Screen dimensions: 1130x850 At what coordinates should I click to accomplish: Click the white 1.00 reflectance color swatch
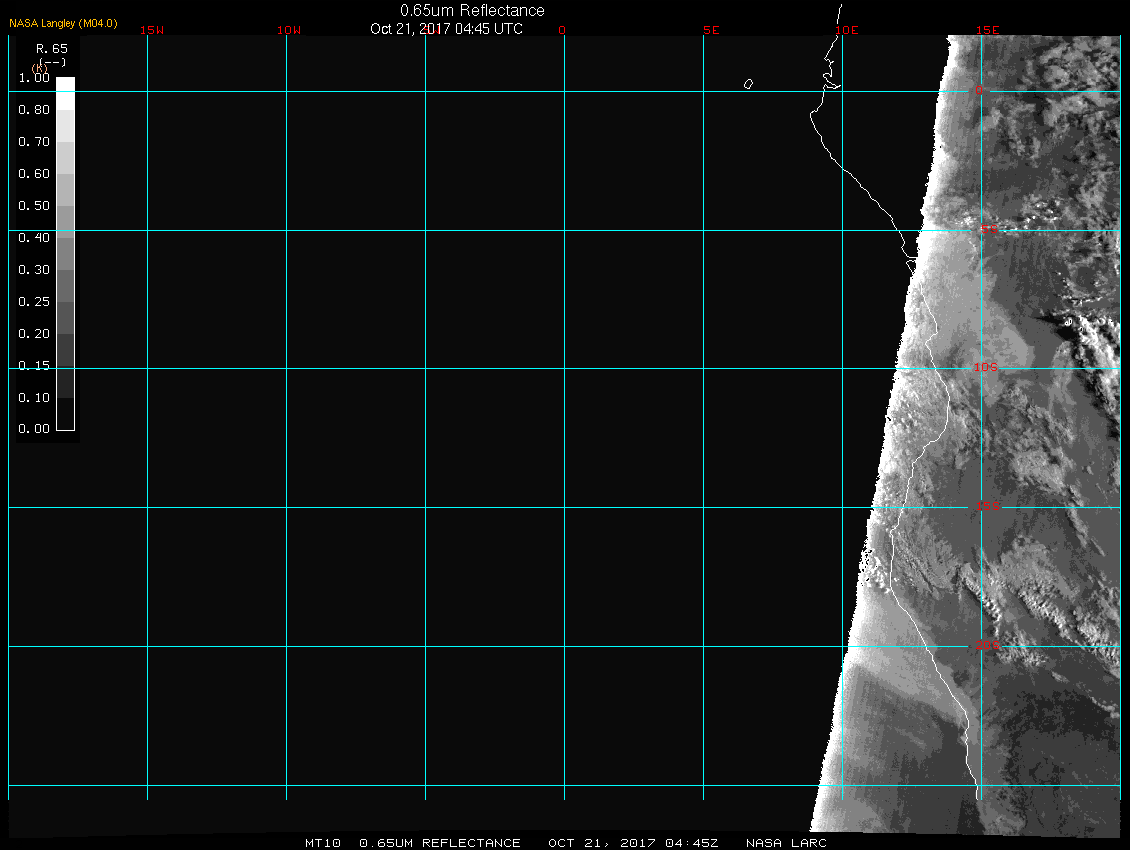pos(65,84)
